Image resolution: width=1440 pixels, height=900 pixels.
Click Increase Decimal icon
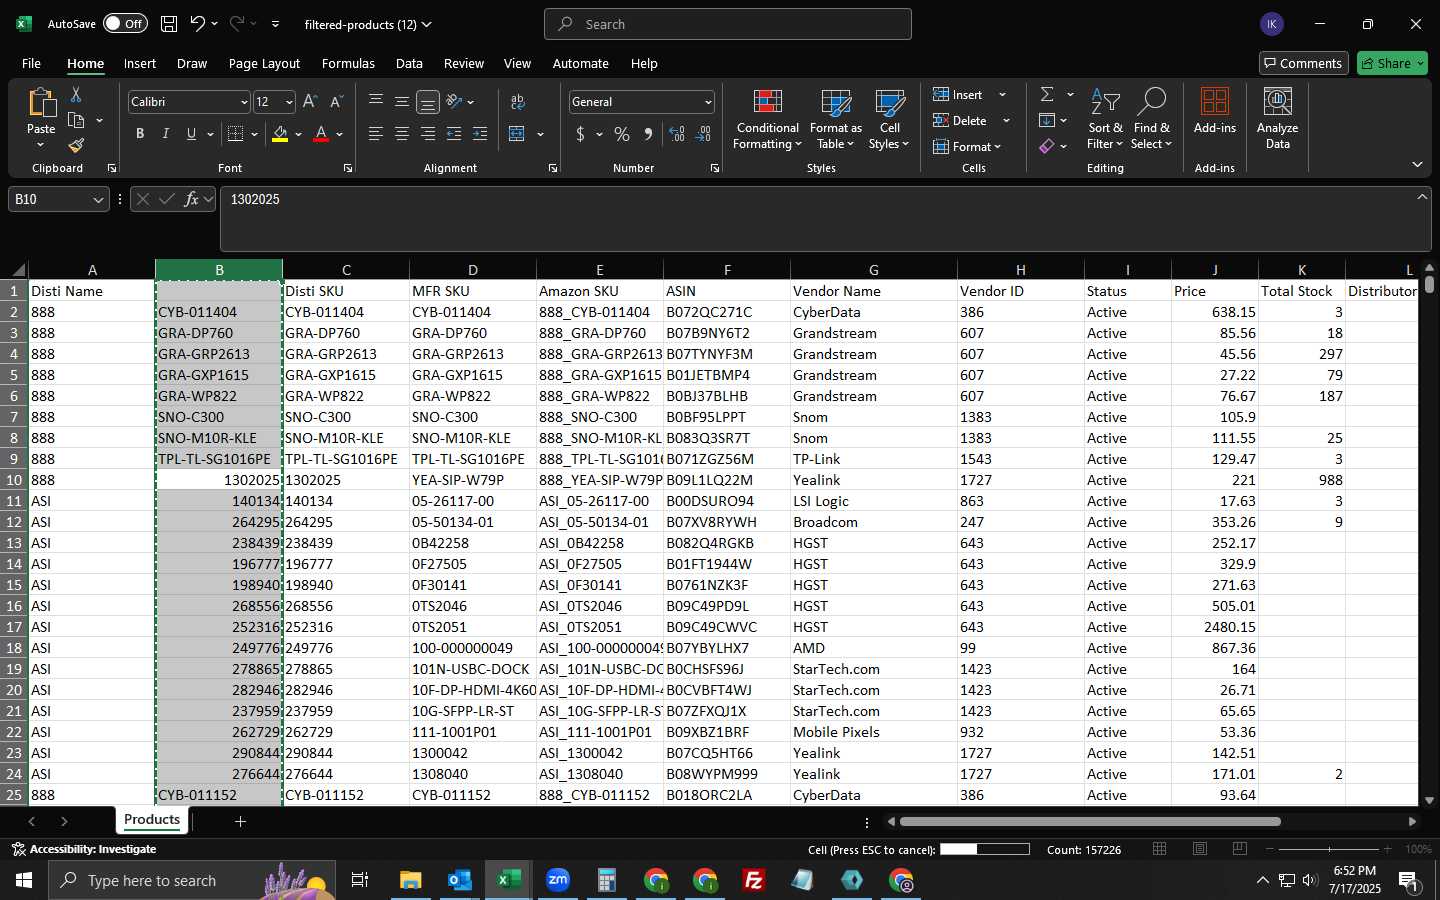coord(677,134)
